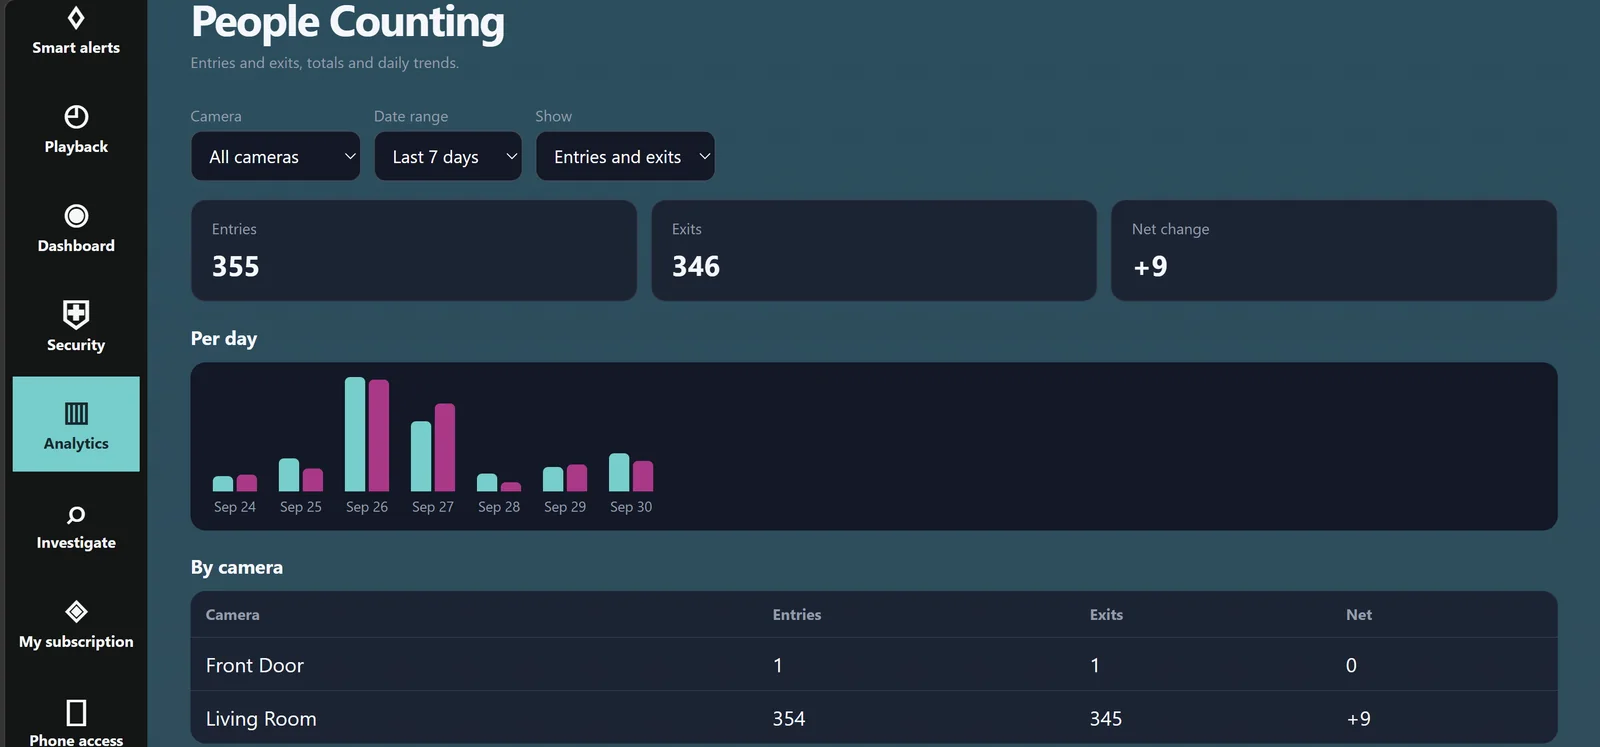Click the Net column header

tap(1359, 615)
